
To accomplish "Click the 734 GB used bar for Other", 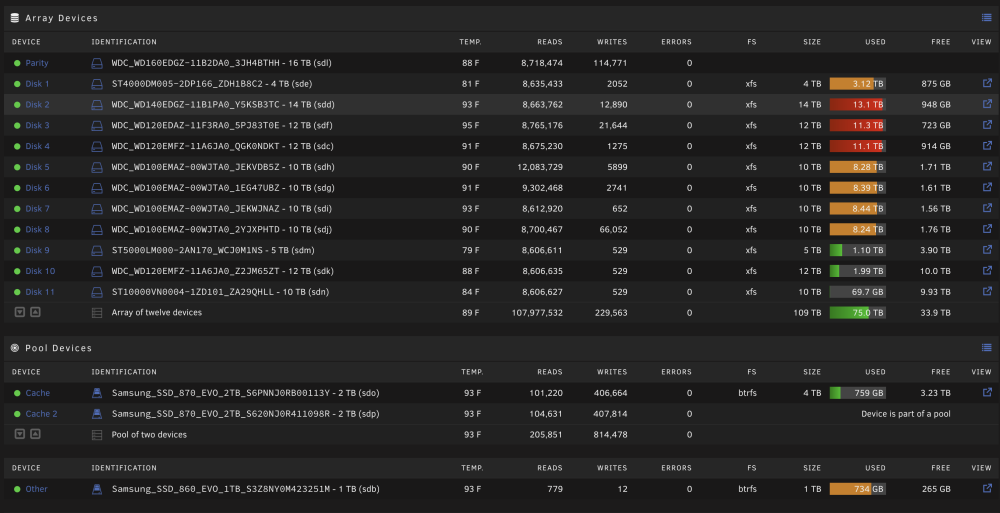I will tap(857, 489).
